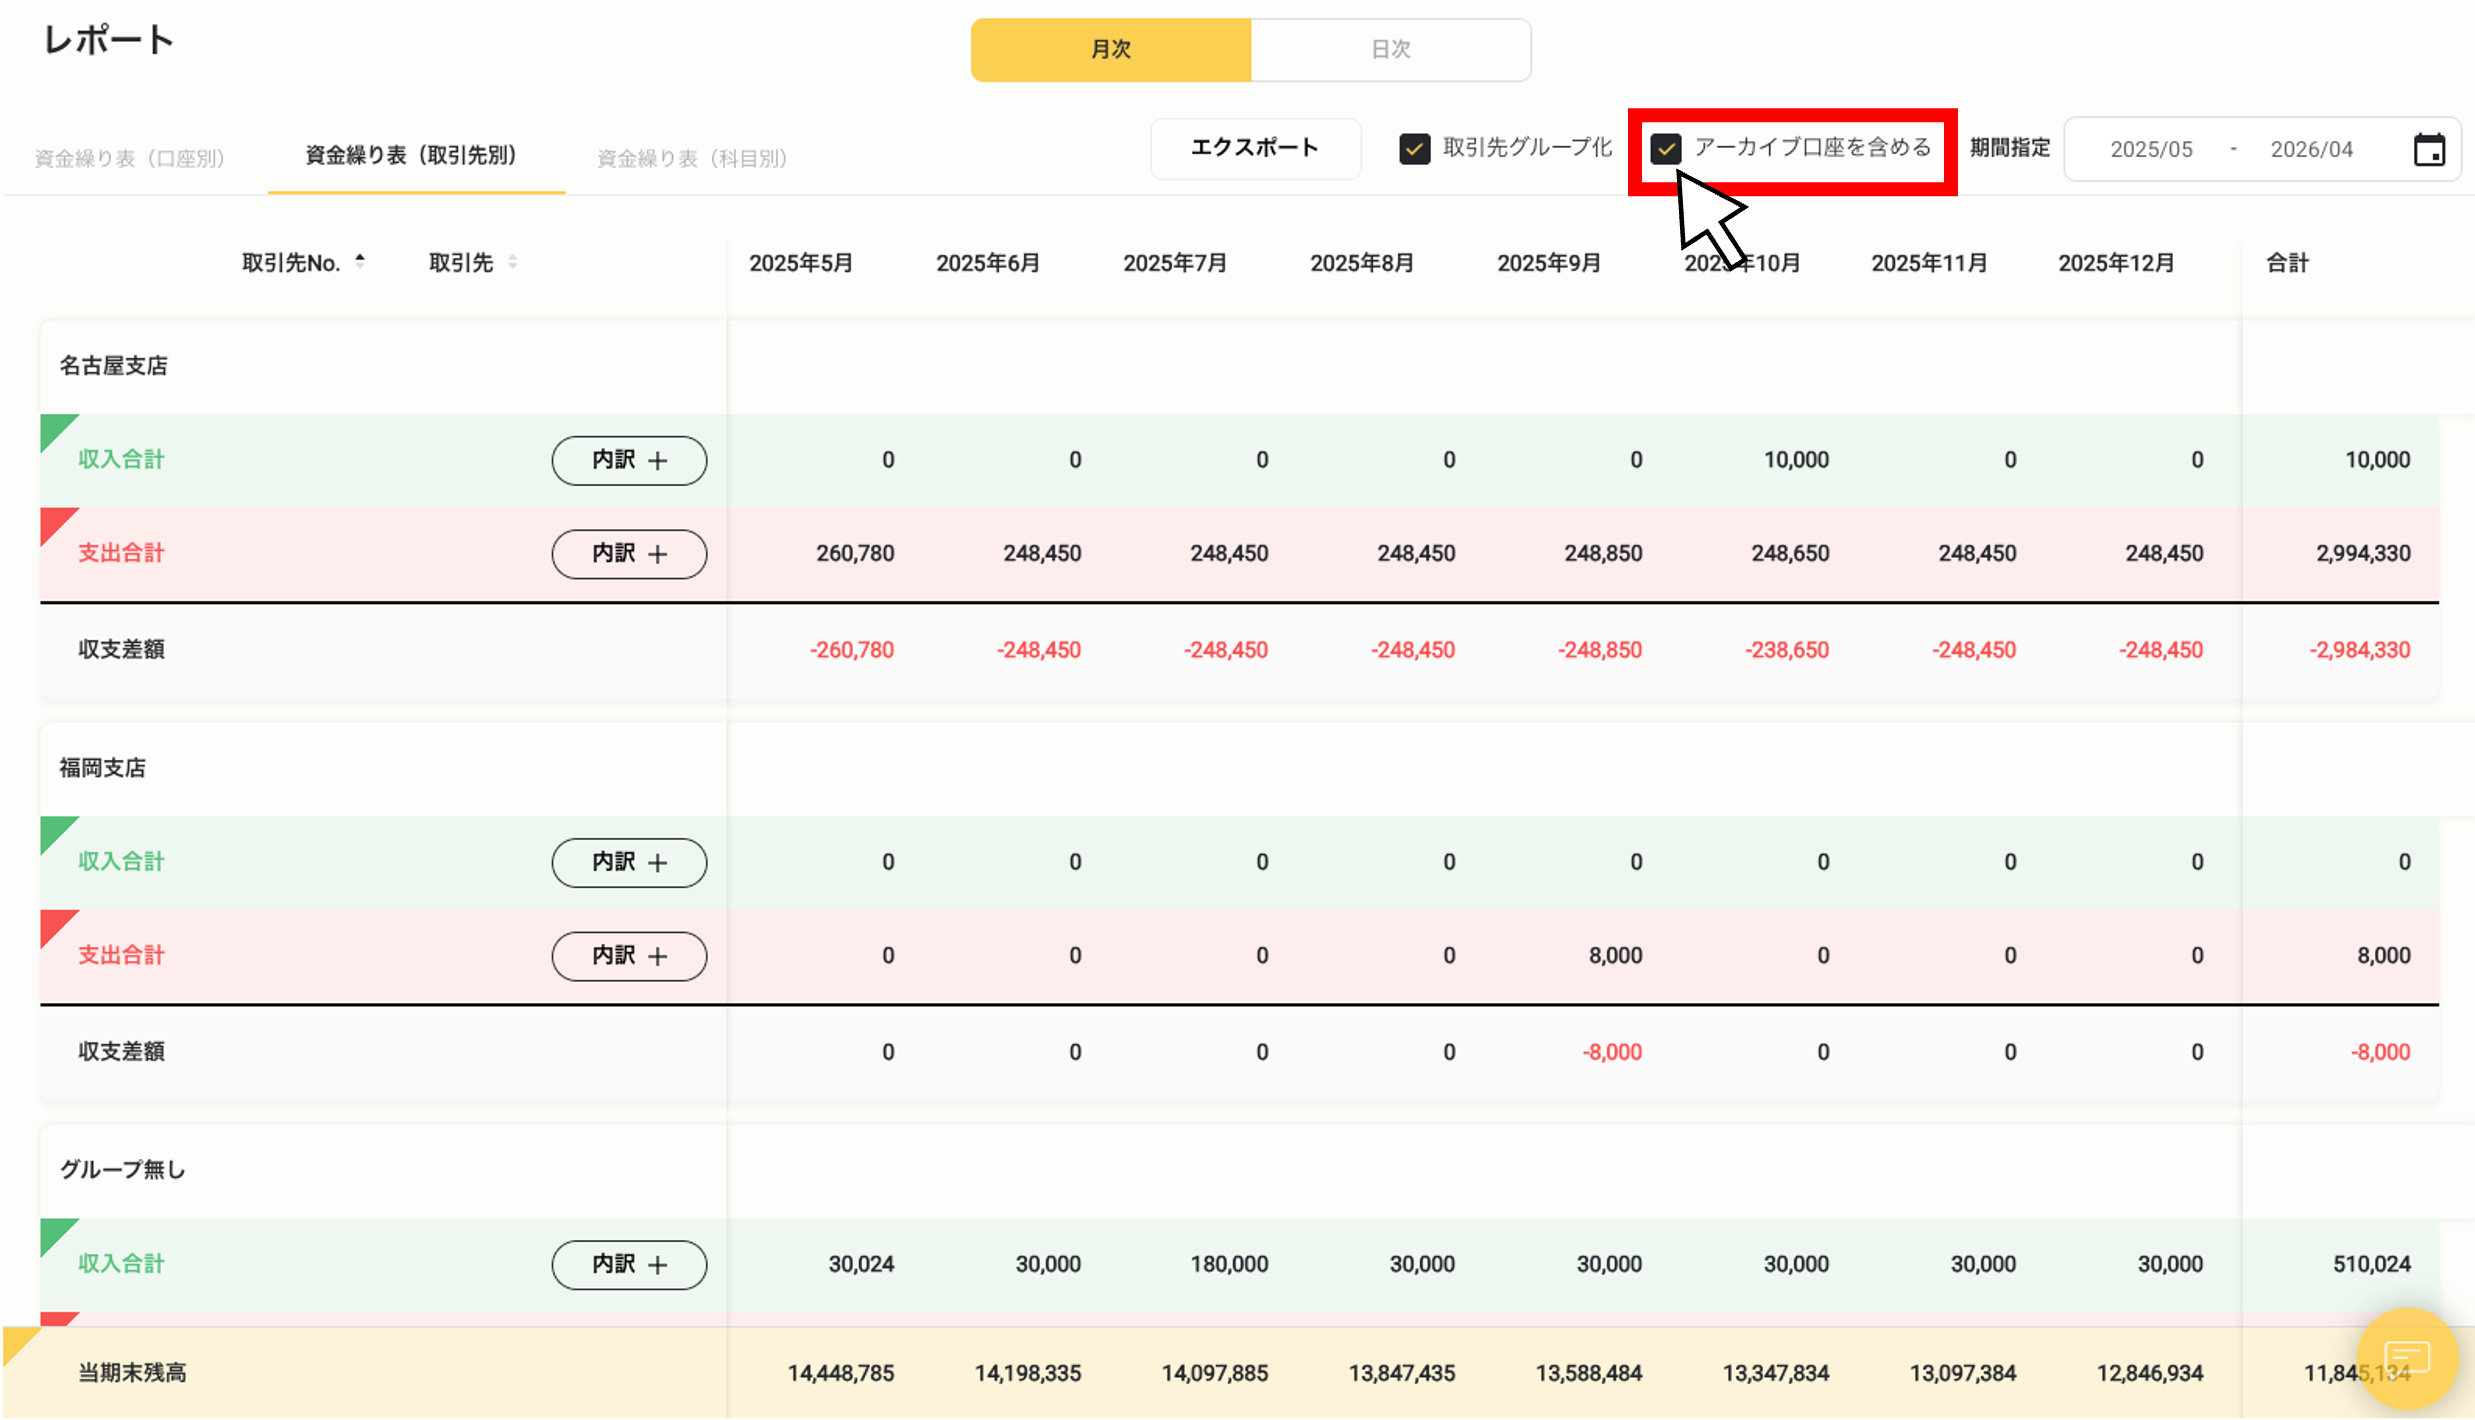The image size is (2475, 1420).
Task: Select the 当期末残高 total row
Action: tap(131, 1372)
